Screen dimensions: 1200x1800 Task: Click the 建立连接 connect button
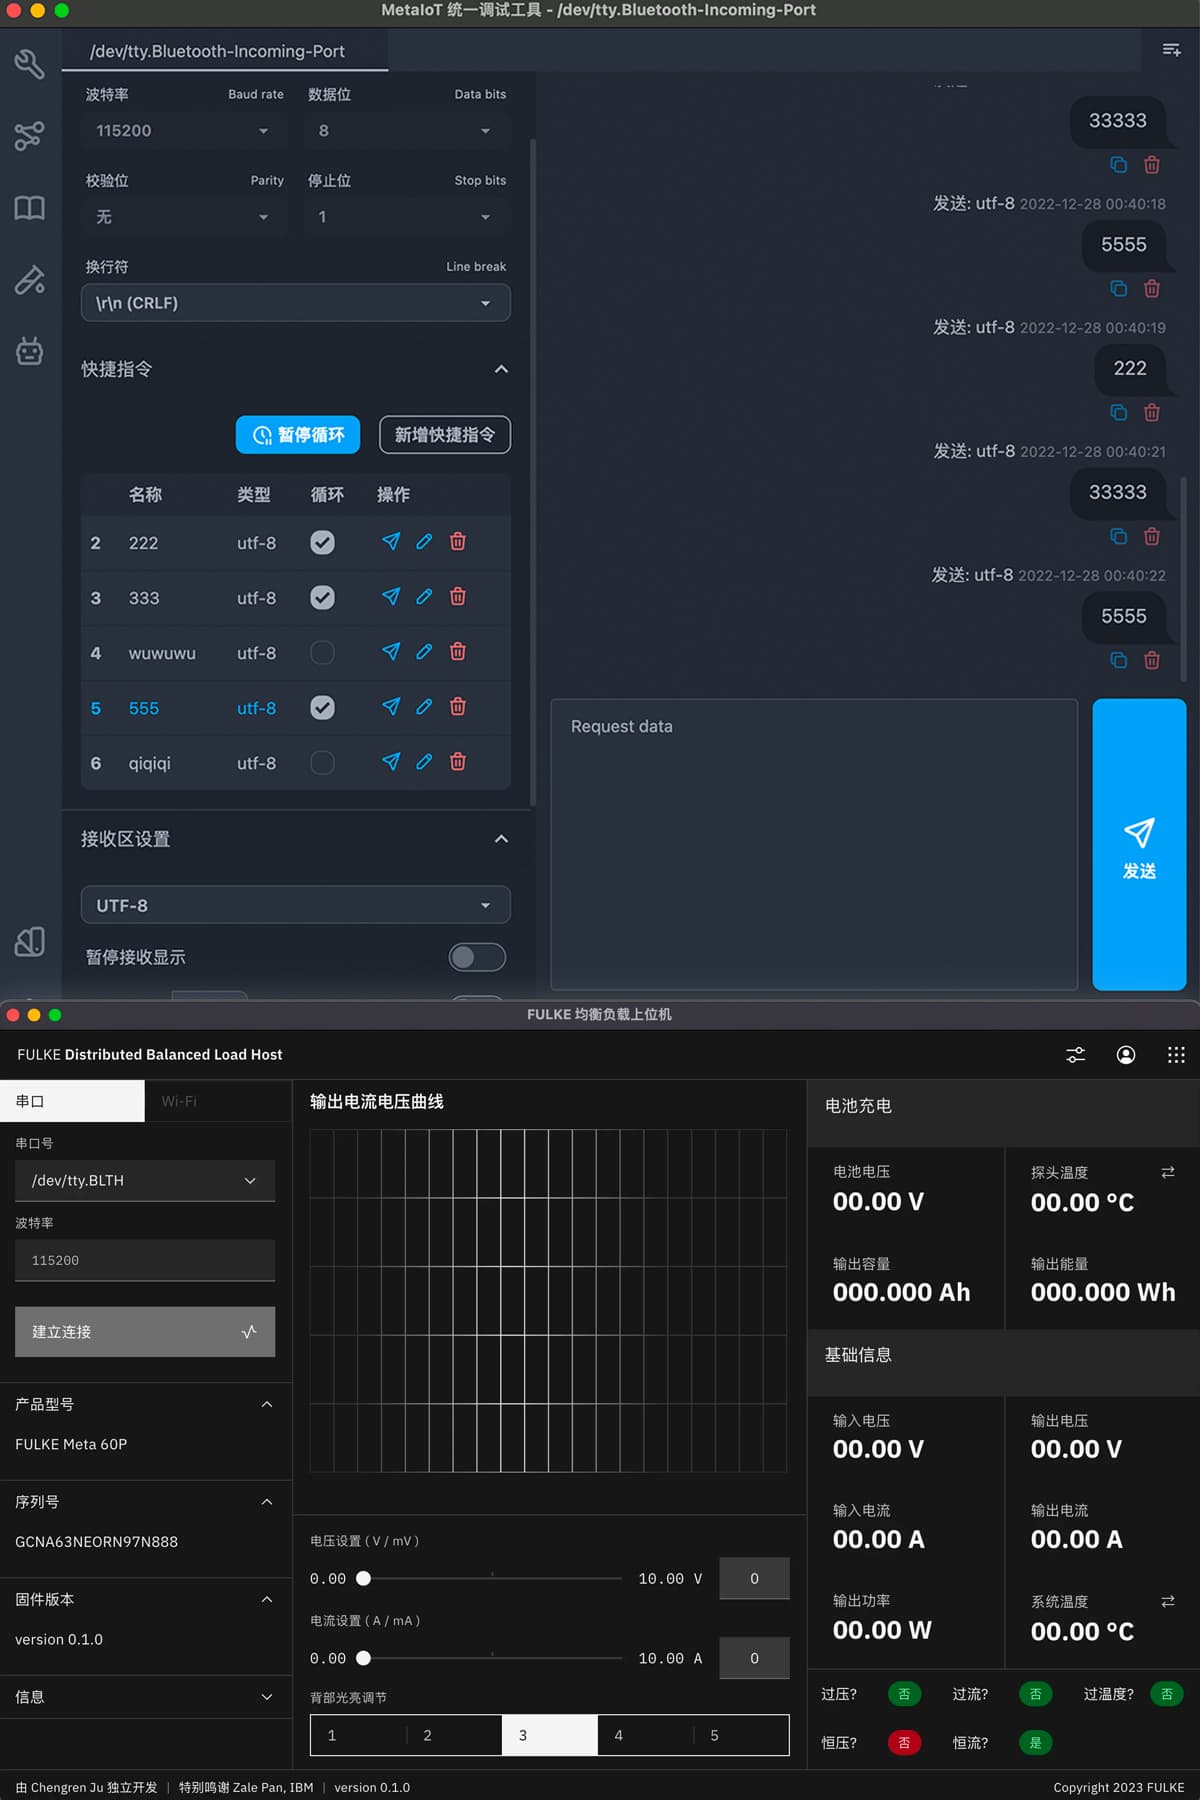coord(145,1332)
